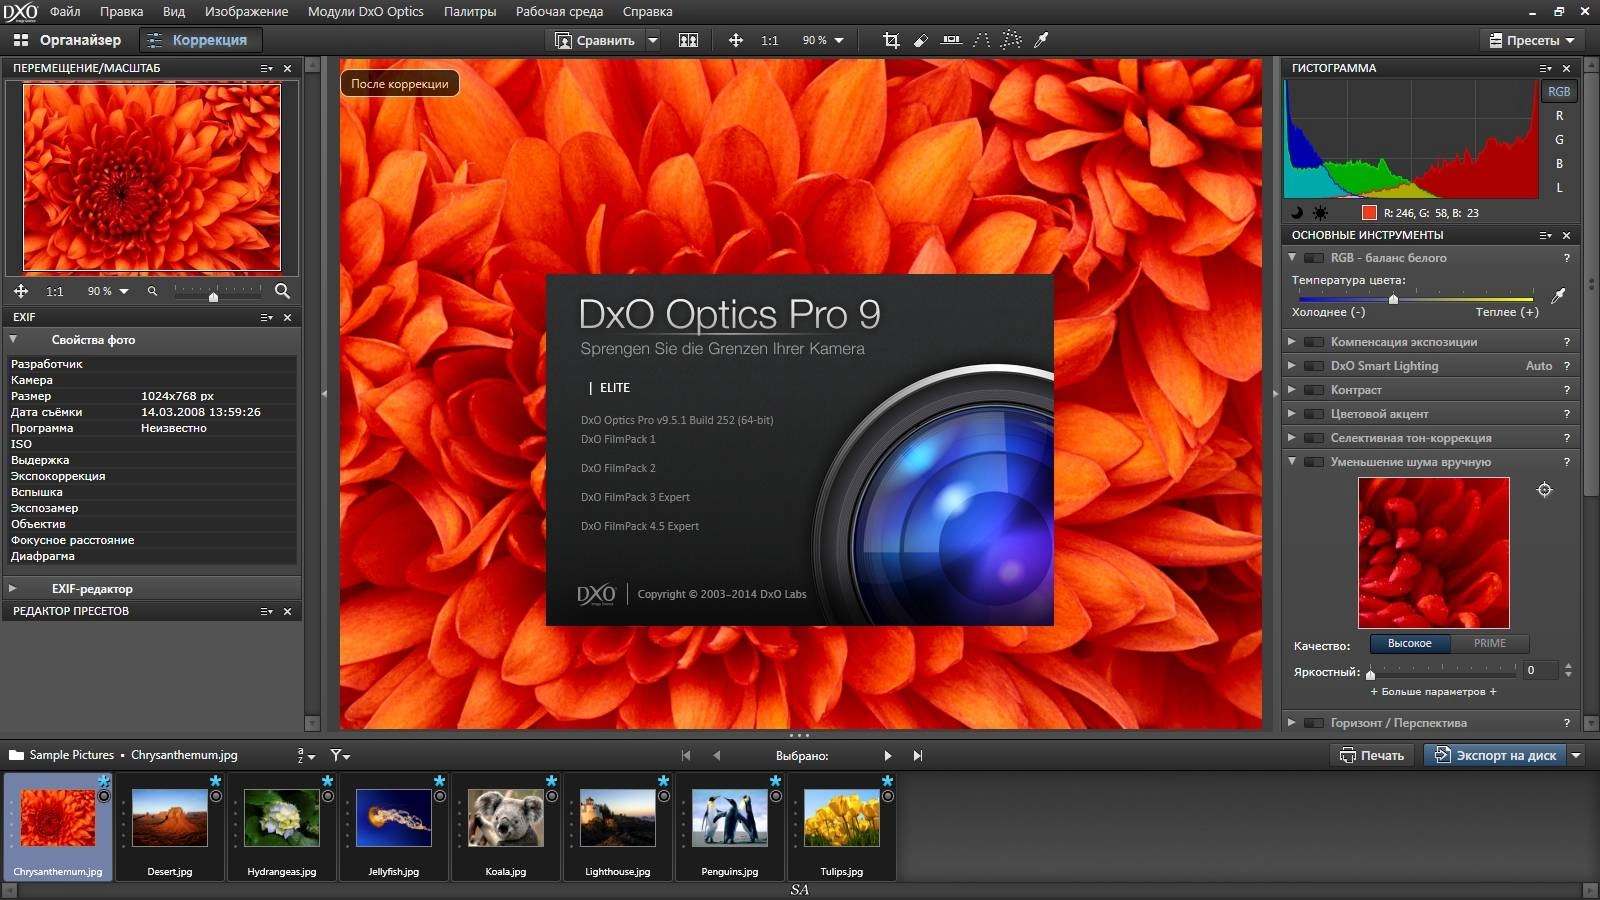Select G histogram channel
The width and height of the screenshot is (1600, 900).
pos(1559,140)
